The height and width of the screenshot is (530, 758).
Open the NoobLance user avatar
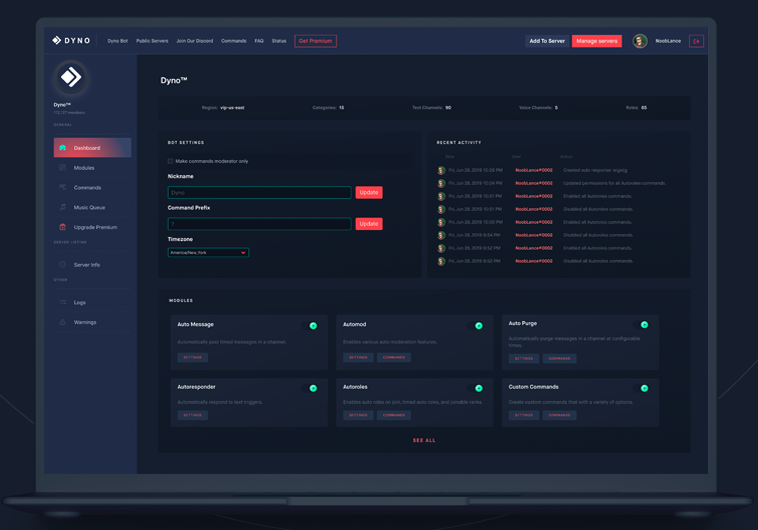click(640, 41)
